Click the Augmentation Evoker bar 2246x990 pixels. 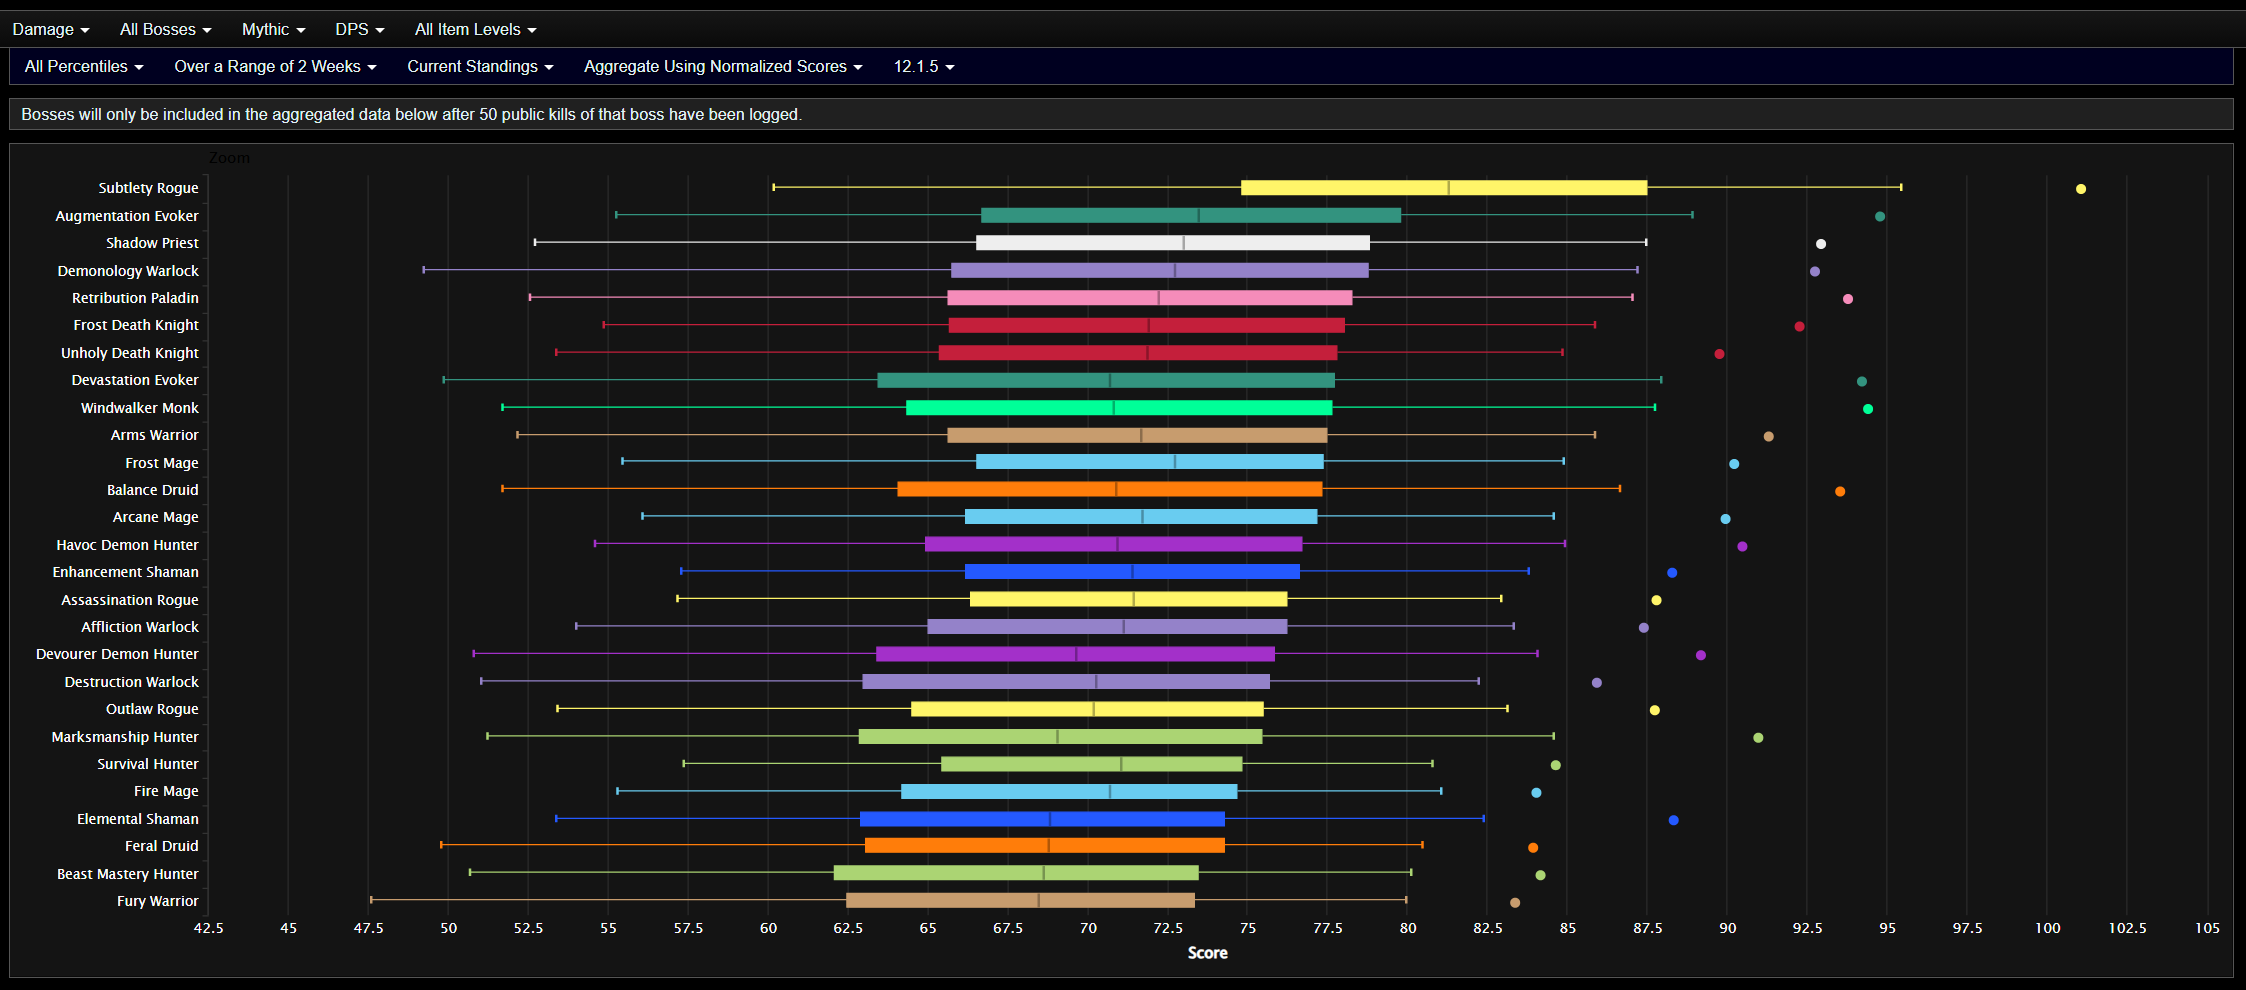coord(1191,215)
